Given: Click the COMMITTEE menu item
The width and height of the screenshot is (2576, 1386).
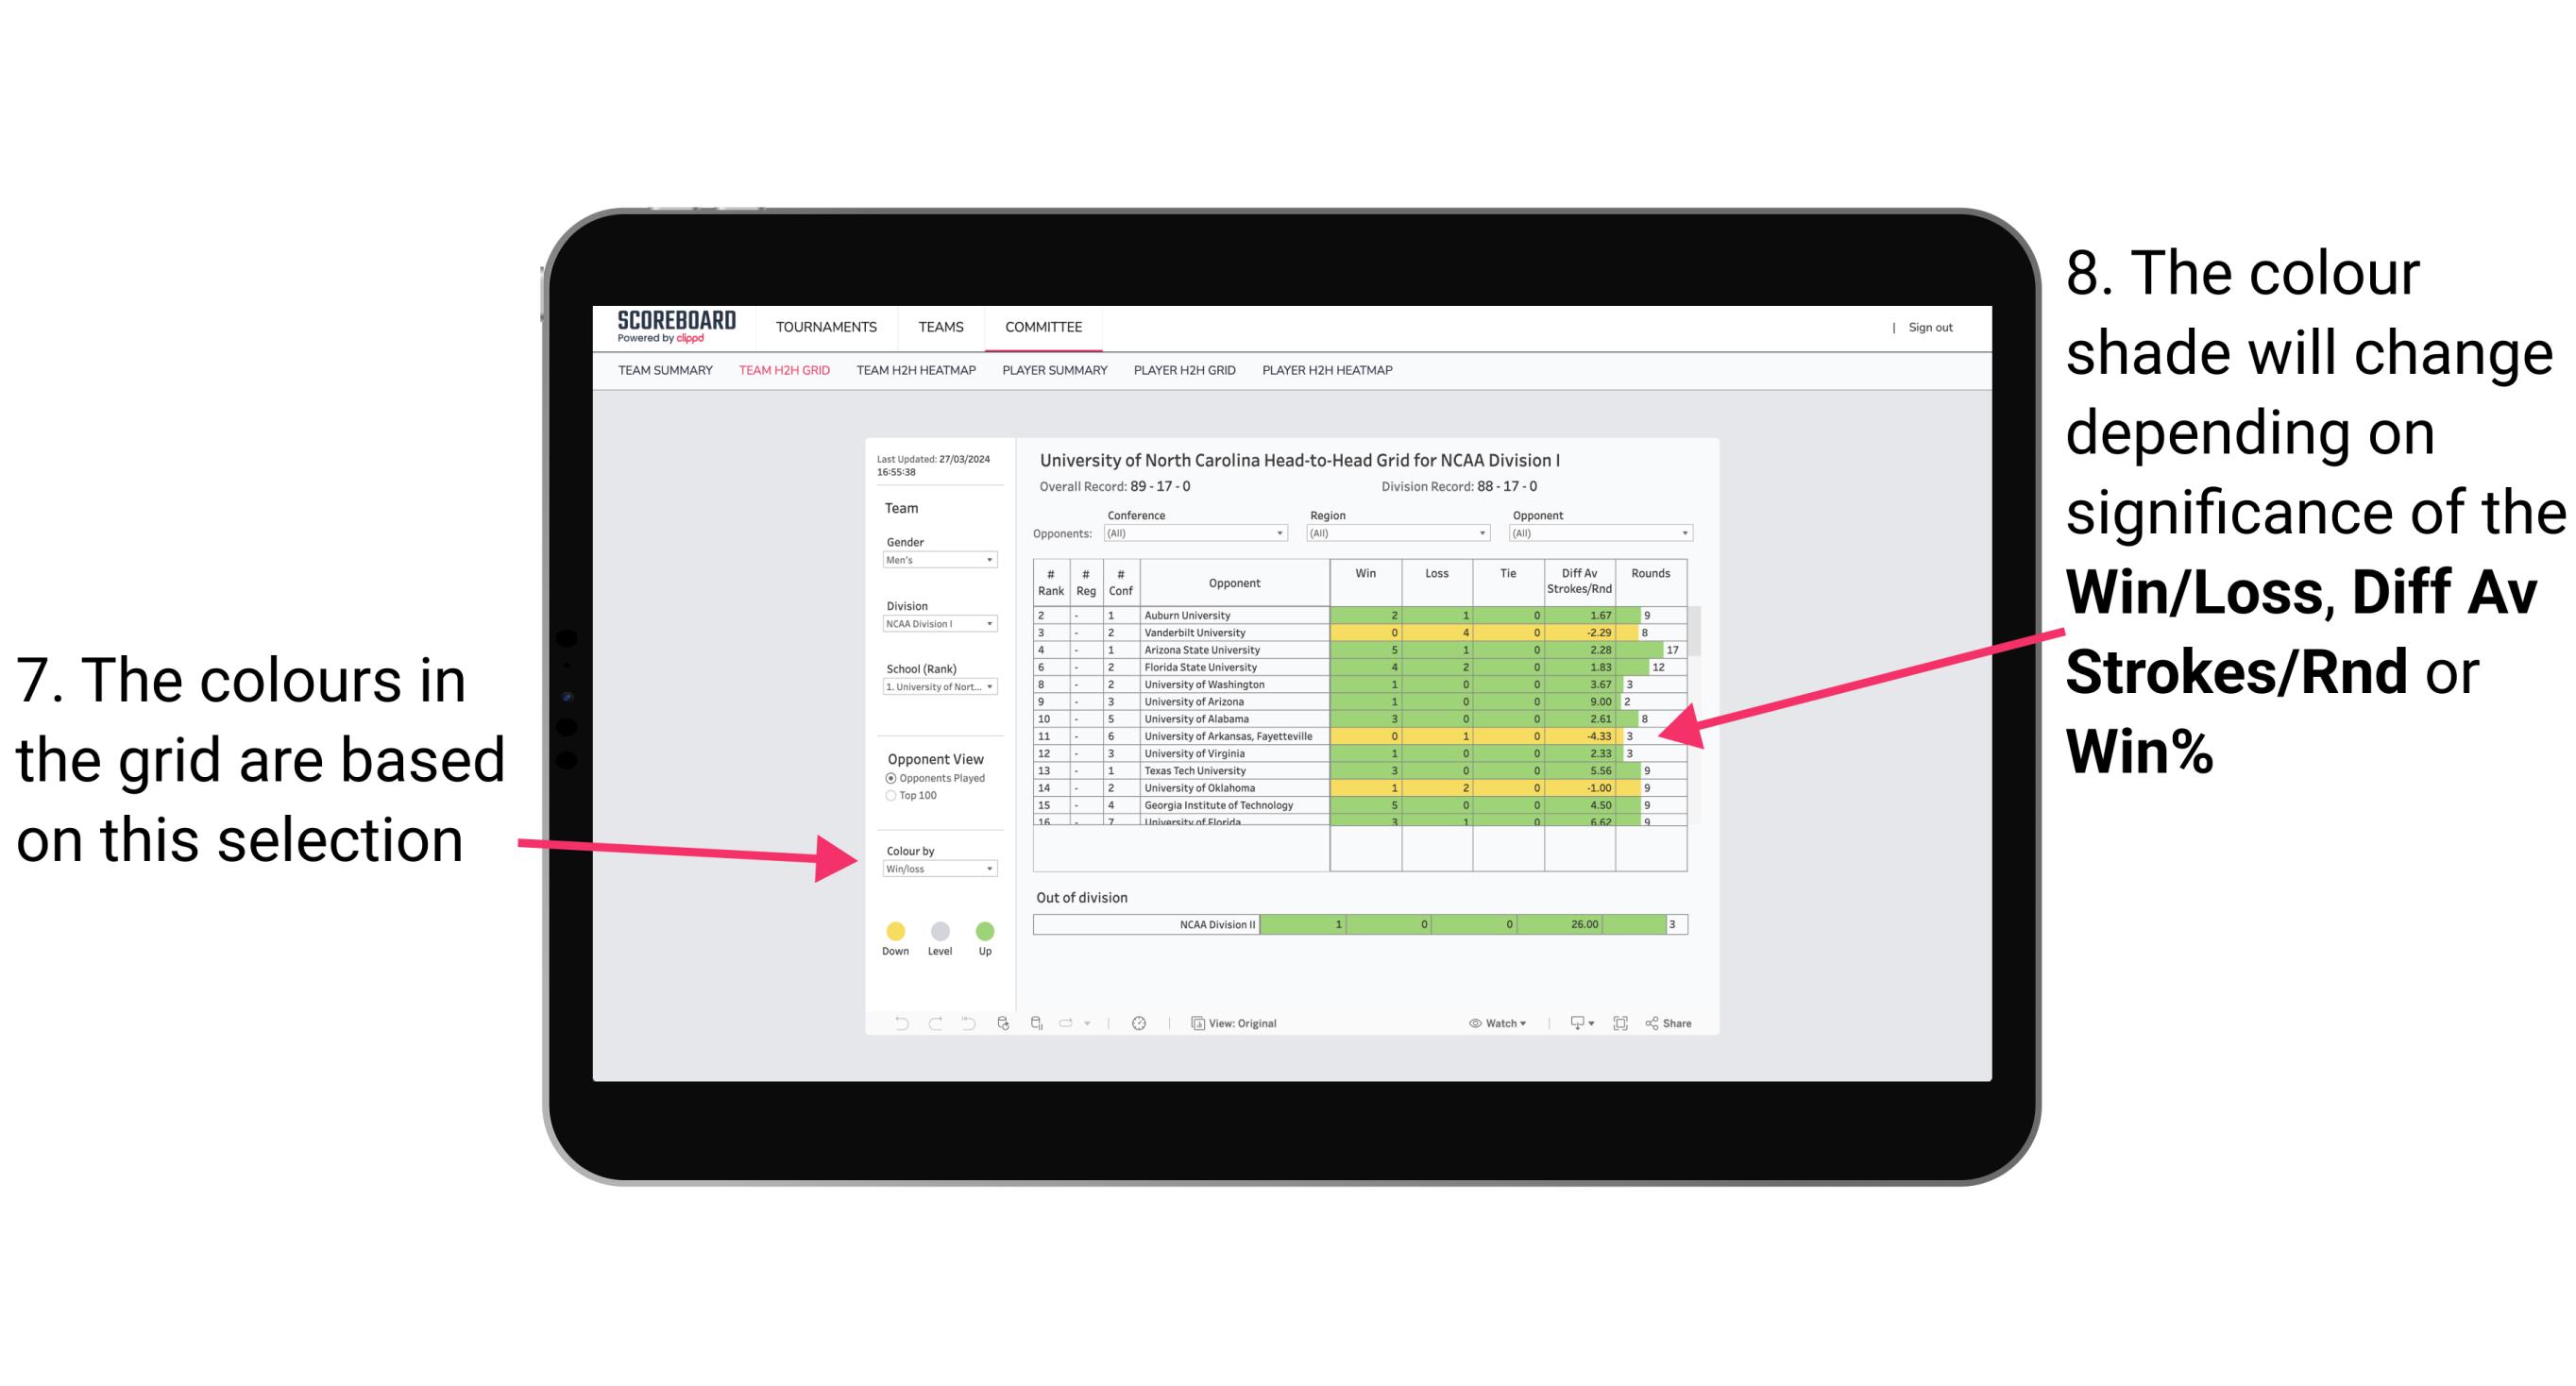Looking at the screenshot, I should [x=1043, y=328].
